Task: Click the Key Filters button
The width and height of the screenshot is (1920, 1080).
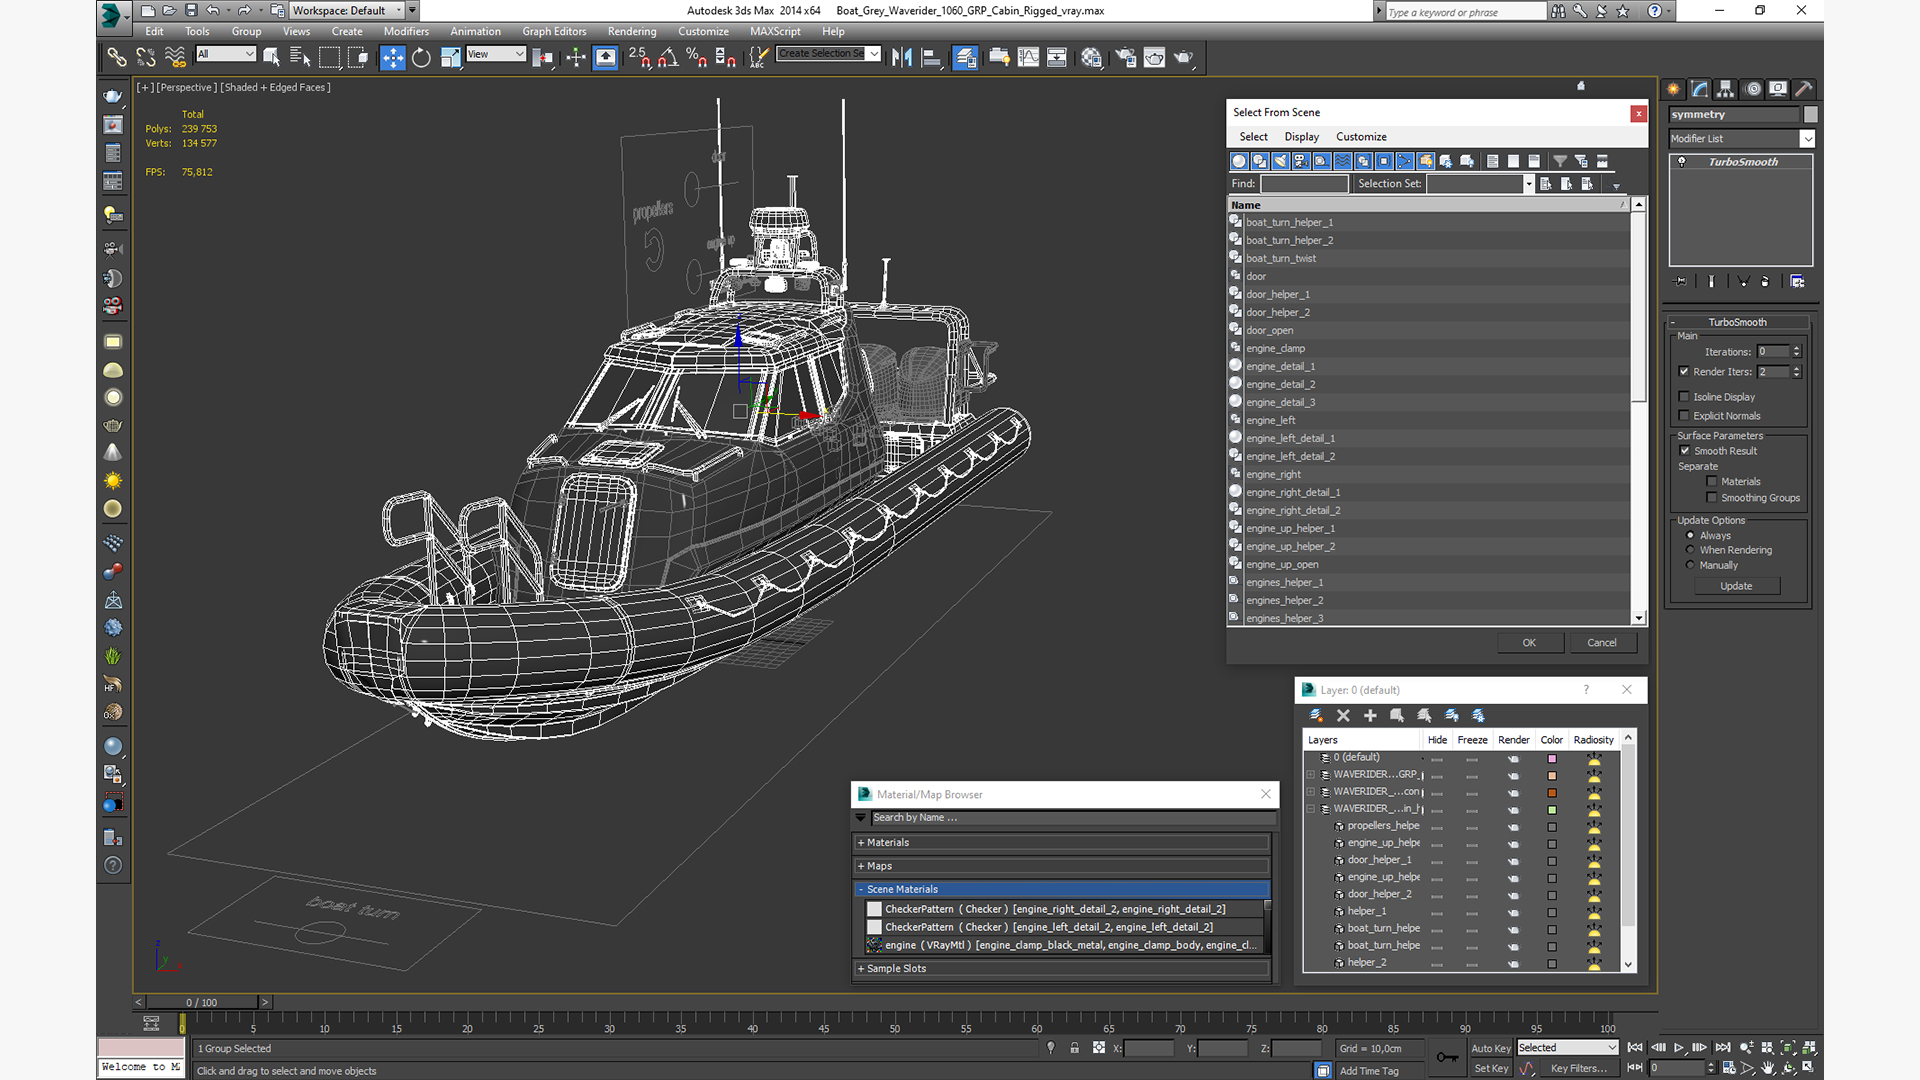Action: pyautogui.click(x=1579, y=1069)
